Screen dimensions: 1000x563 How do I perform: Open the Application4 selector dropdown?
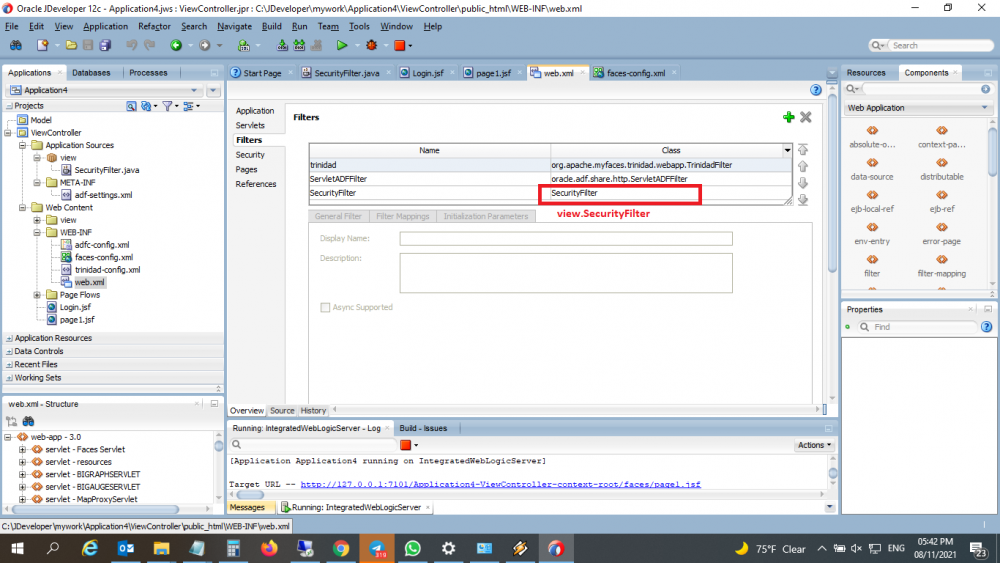(194, 91)
